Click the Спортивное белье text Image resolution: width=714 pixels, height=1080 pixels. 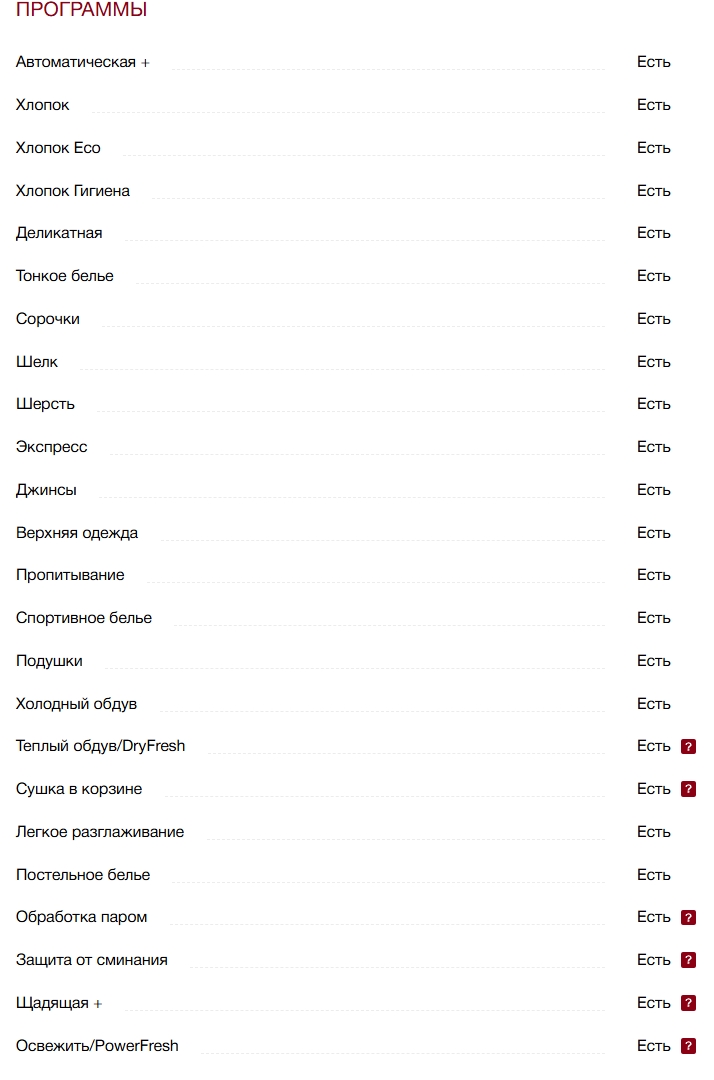tap(84, 618)
